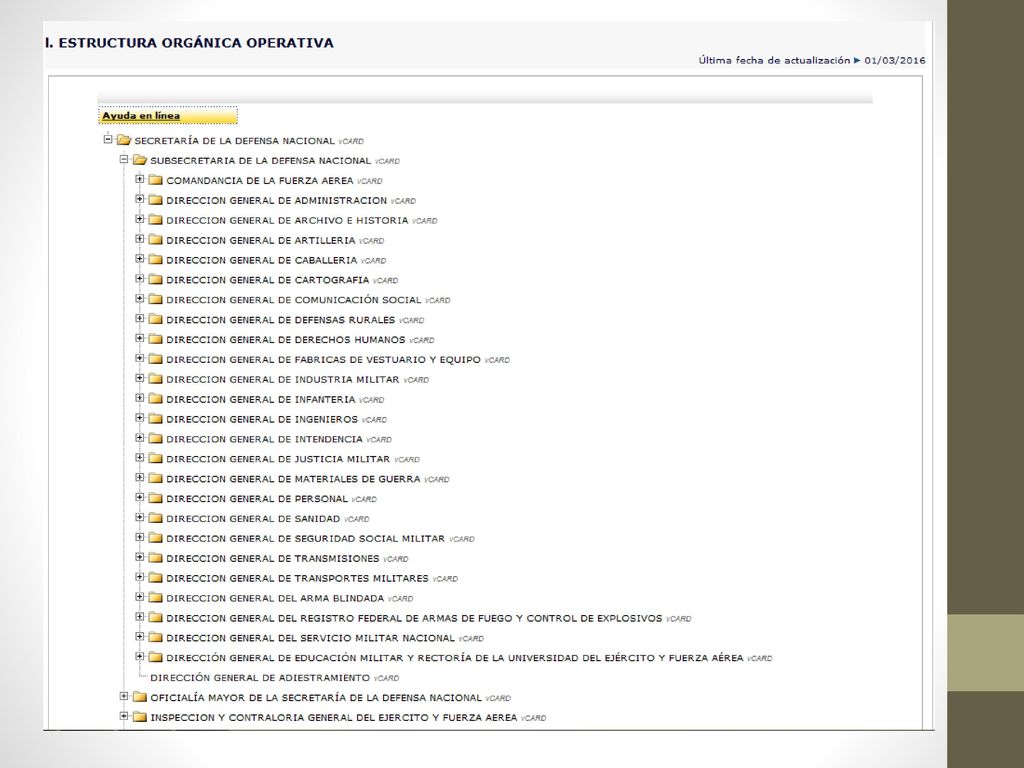Click folder icon of OFICIALÍA MAYOR
The height and width of the screenshot is (768, 1024).
coord(139,697)
